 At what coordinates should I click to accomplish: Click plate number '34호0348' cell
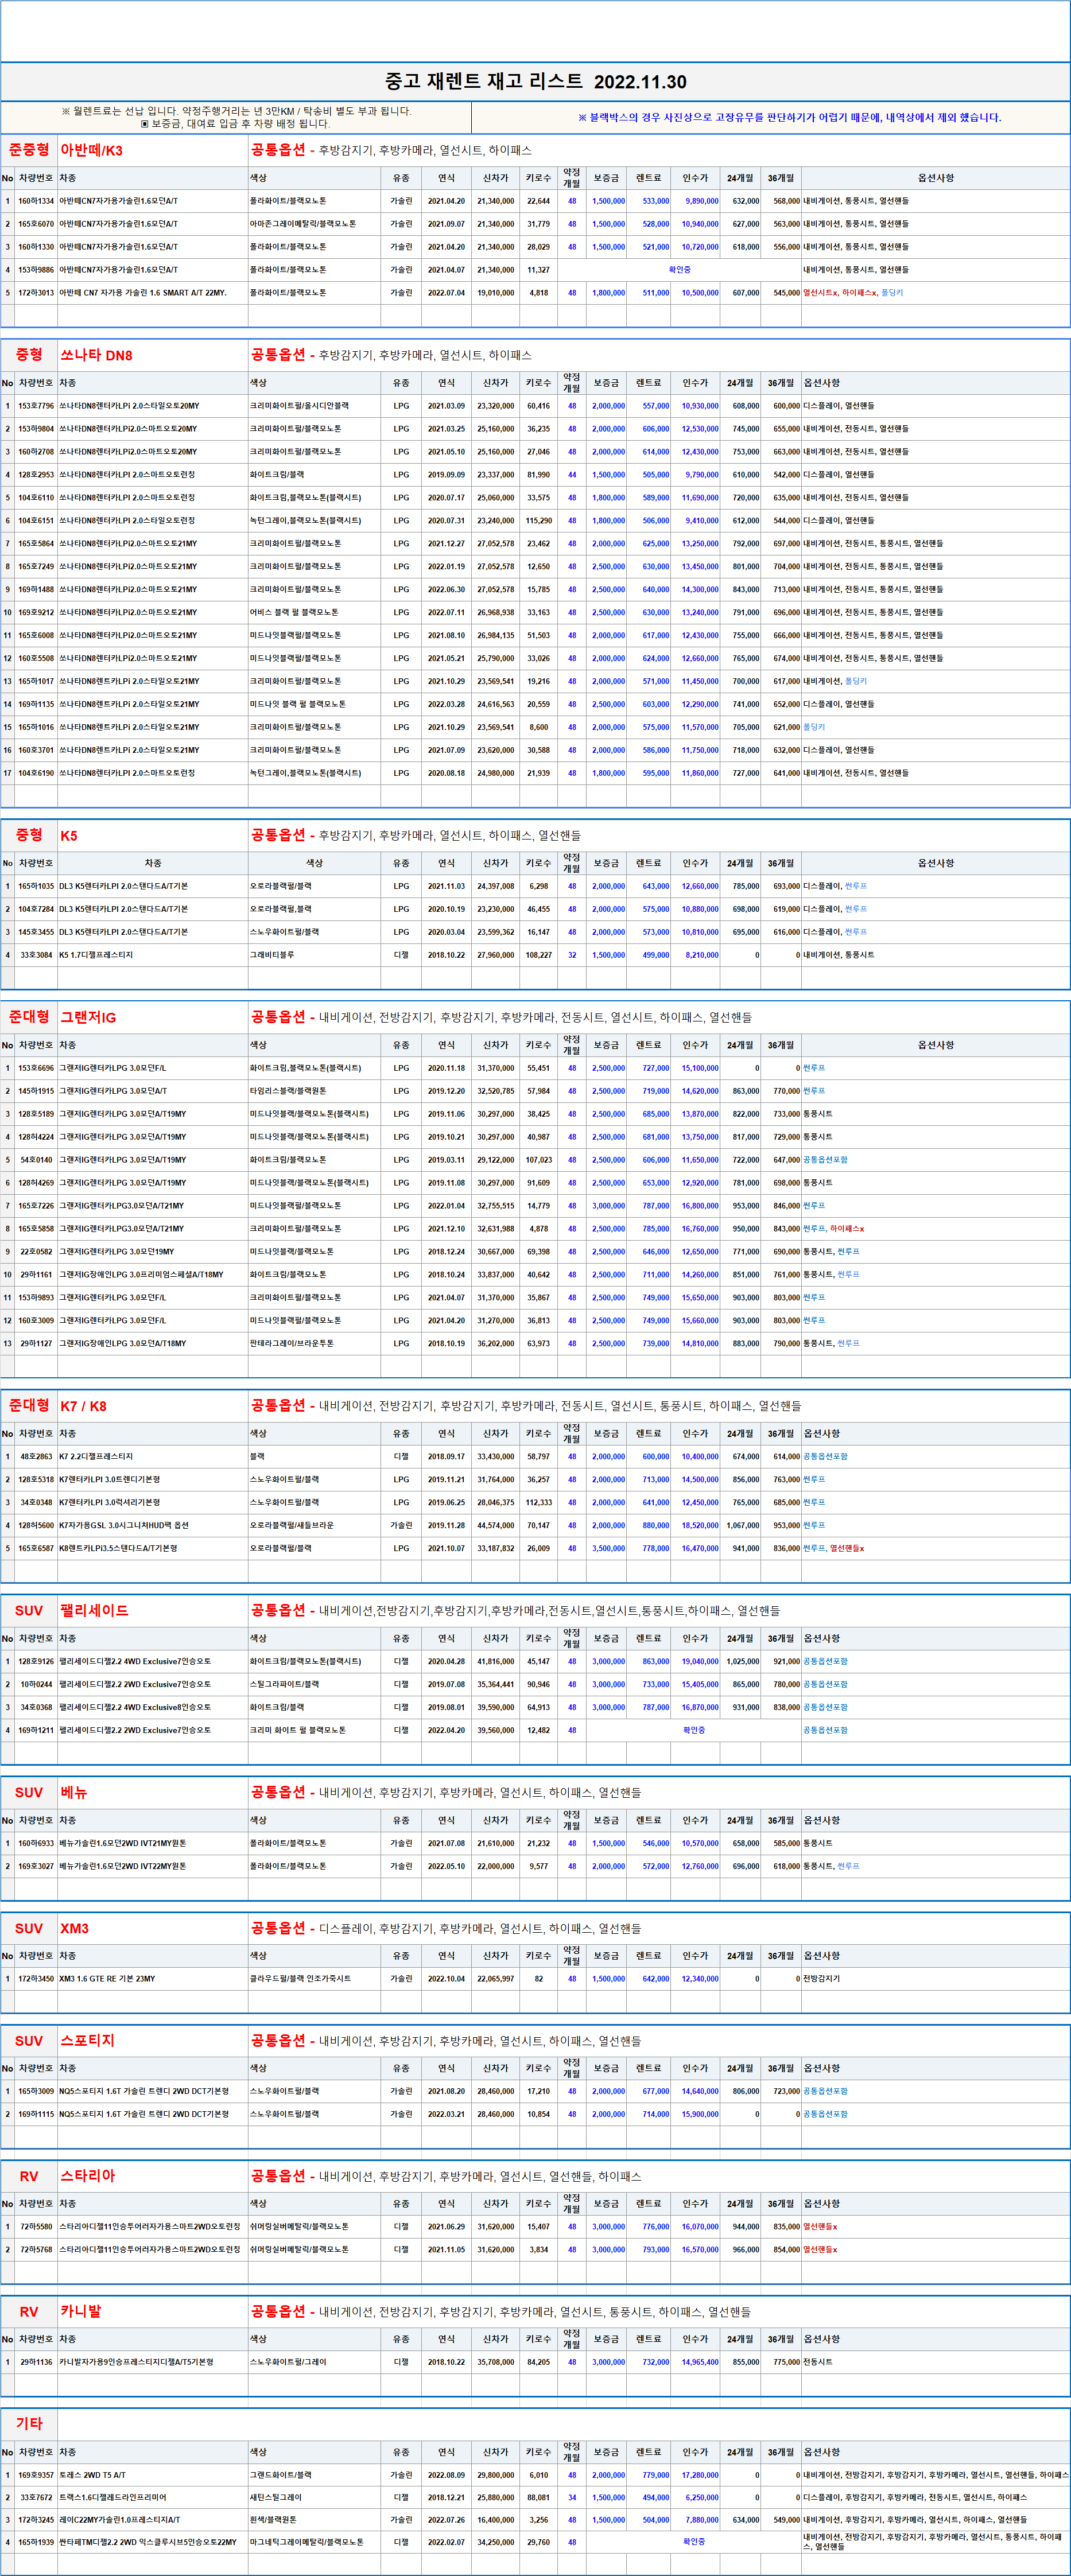pyautogui.click(x=36, y=1503)
